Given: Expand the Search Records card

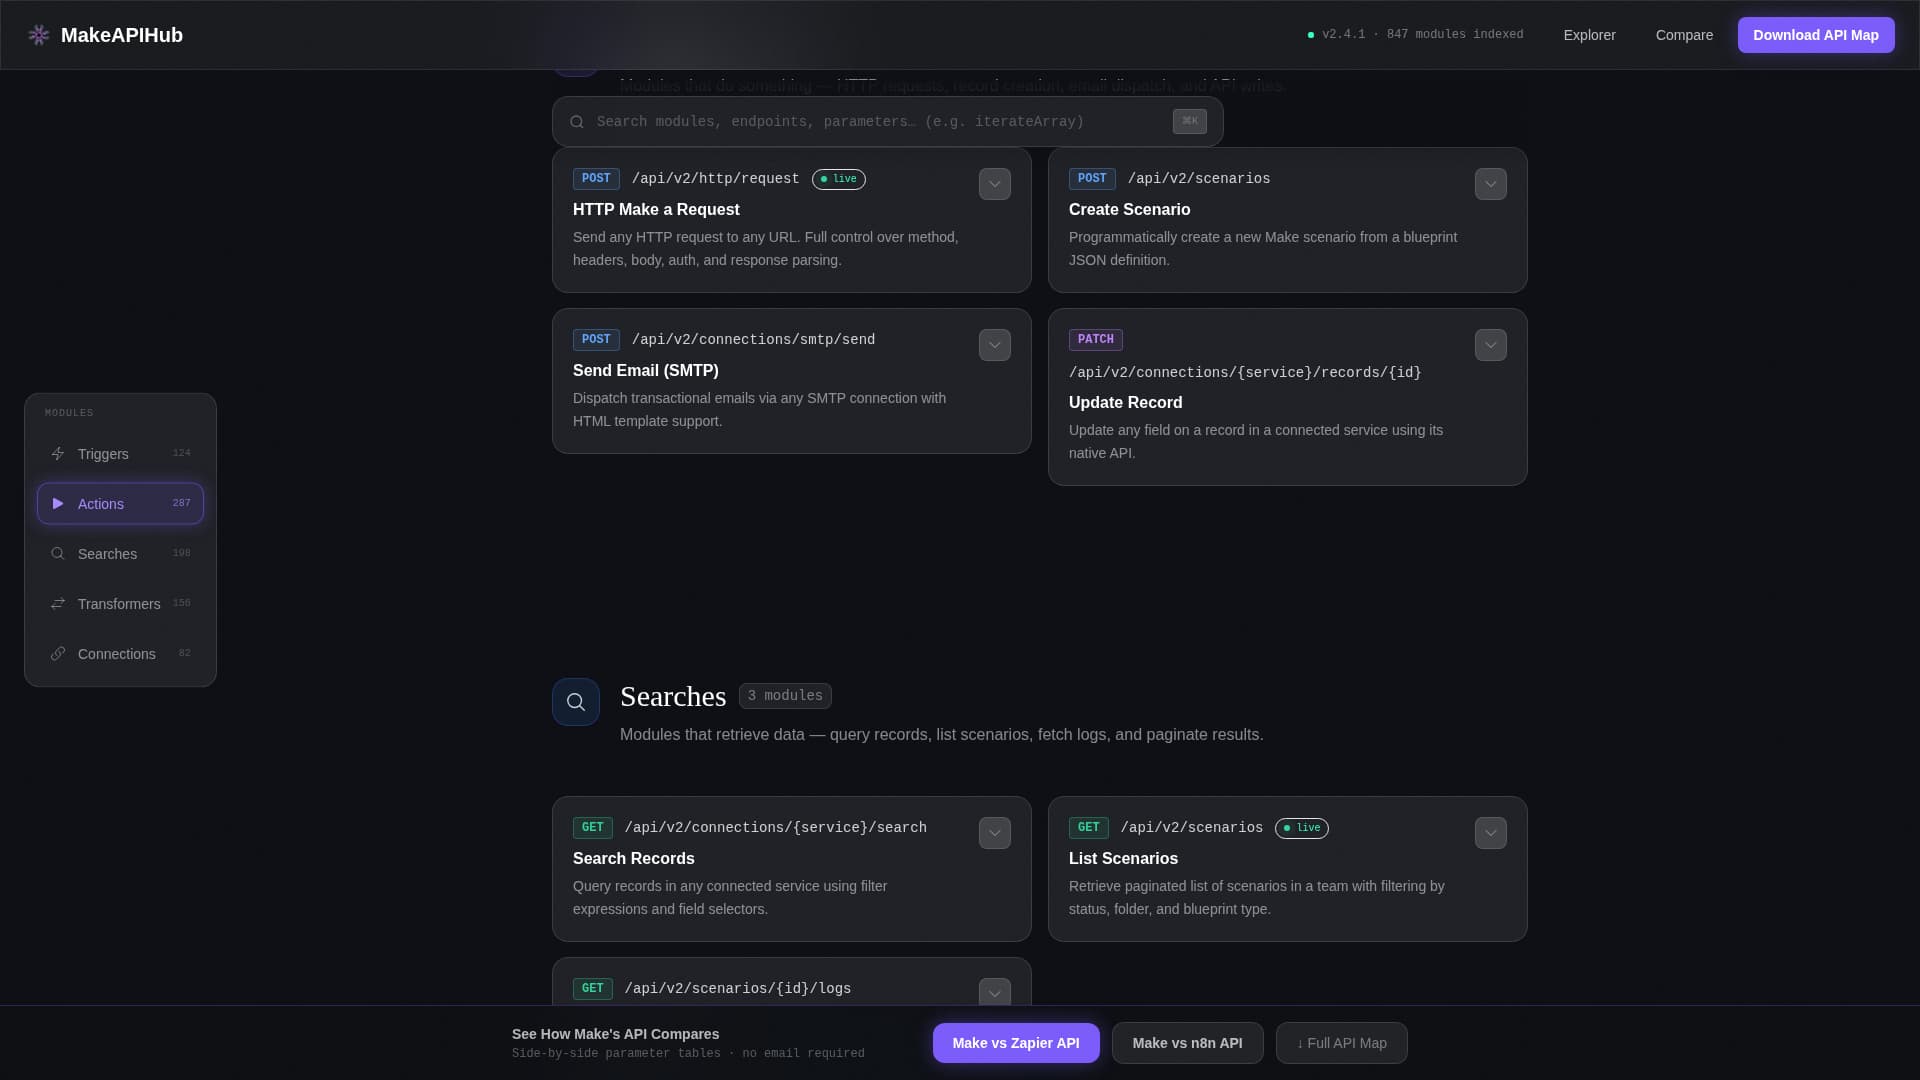Looking at the screenshot, I should [x=995, y=833].
